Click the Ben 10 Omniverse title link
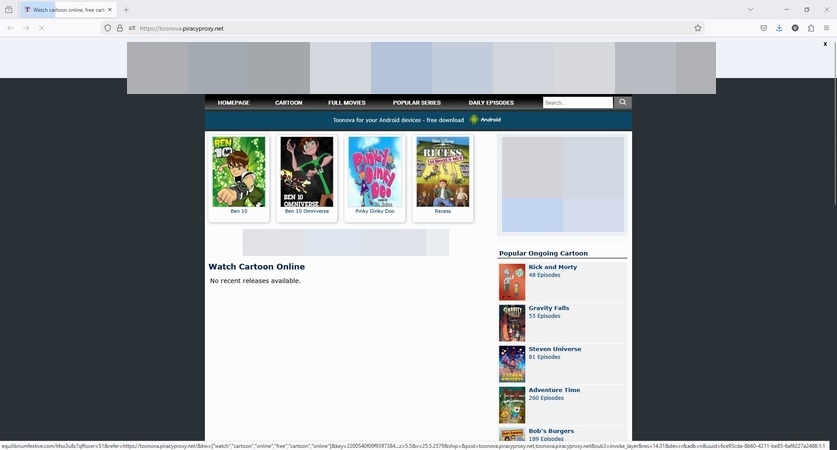 [x=307, y=211]
